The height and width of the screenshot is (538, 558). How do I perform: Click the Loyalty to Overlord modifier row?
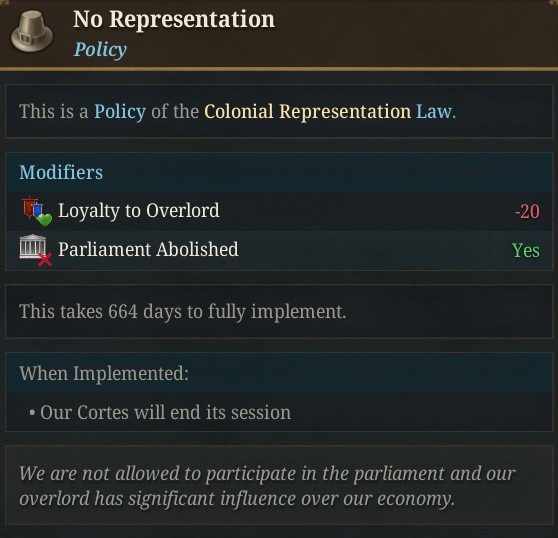pos(279,211)
